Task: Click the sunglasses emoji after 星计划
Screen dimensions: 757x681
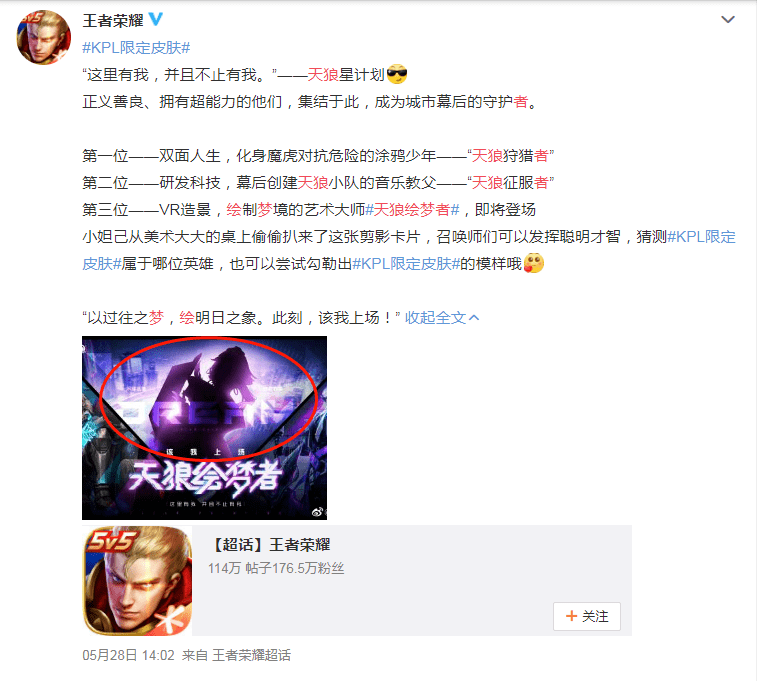Action: pyautogui.click(x=397, y=74)
